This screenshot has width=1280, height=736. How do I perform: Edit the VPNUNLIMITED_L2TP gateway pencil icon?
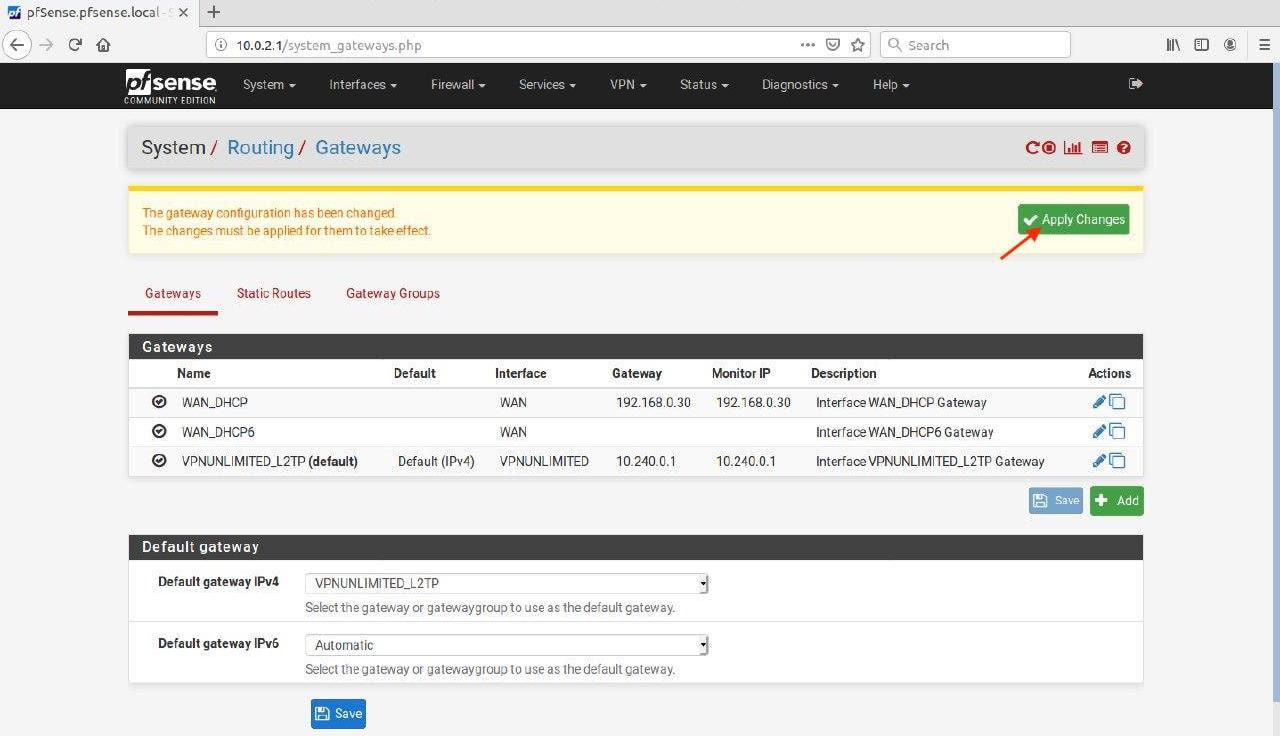pyautogui.click(x=1099, y=461)
